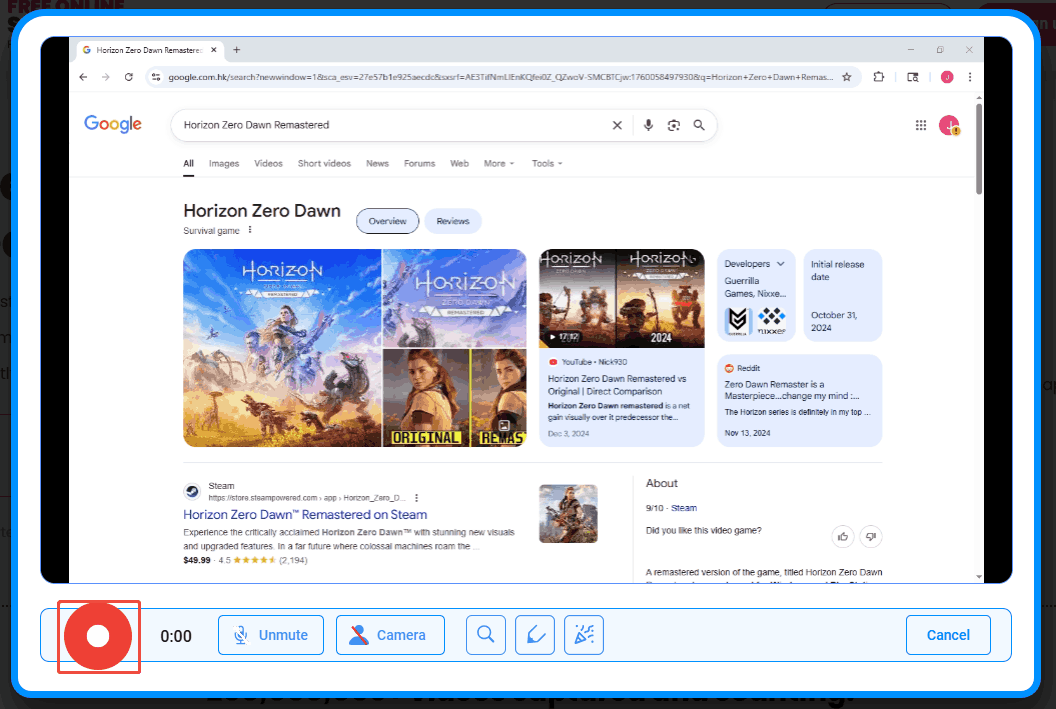This screenshot has width=1056, height=709.
Task: Switch to the Short videos tab
Action: pos(324,164)
